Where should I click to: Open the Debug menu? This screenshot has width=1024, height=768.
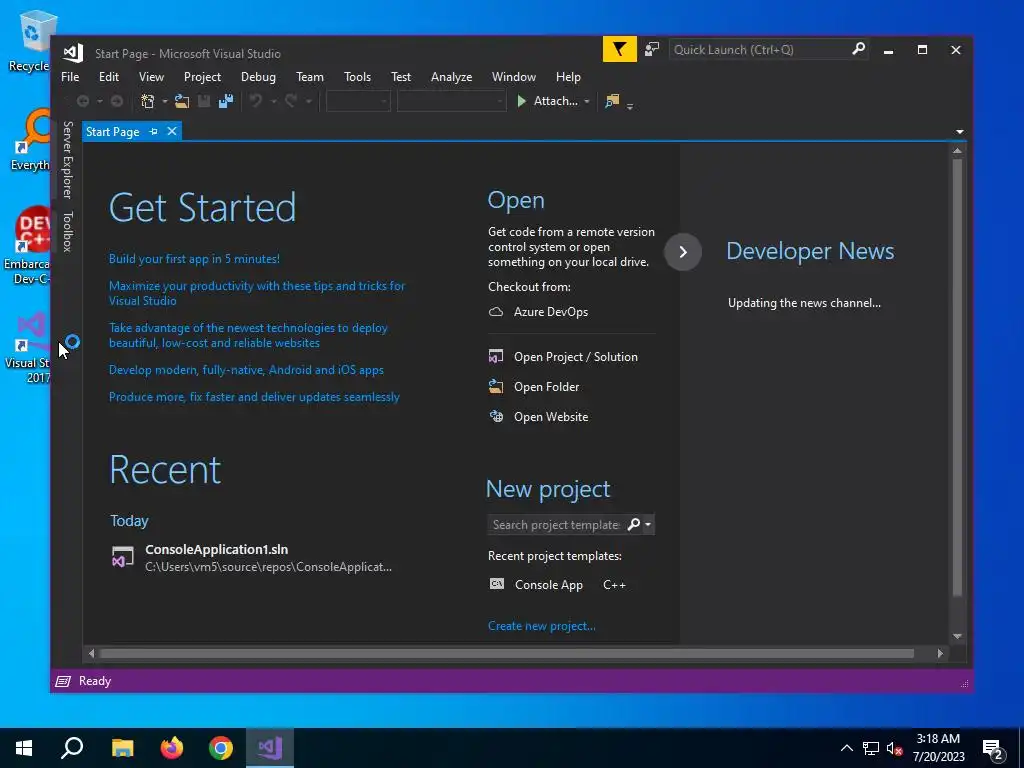[258, 77]
